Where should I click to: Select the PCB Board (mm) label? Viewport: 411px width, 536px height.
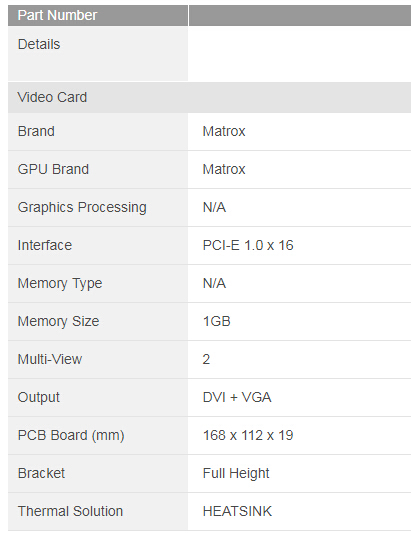71,436
